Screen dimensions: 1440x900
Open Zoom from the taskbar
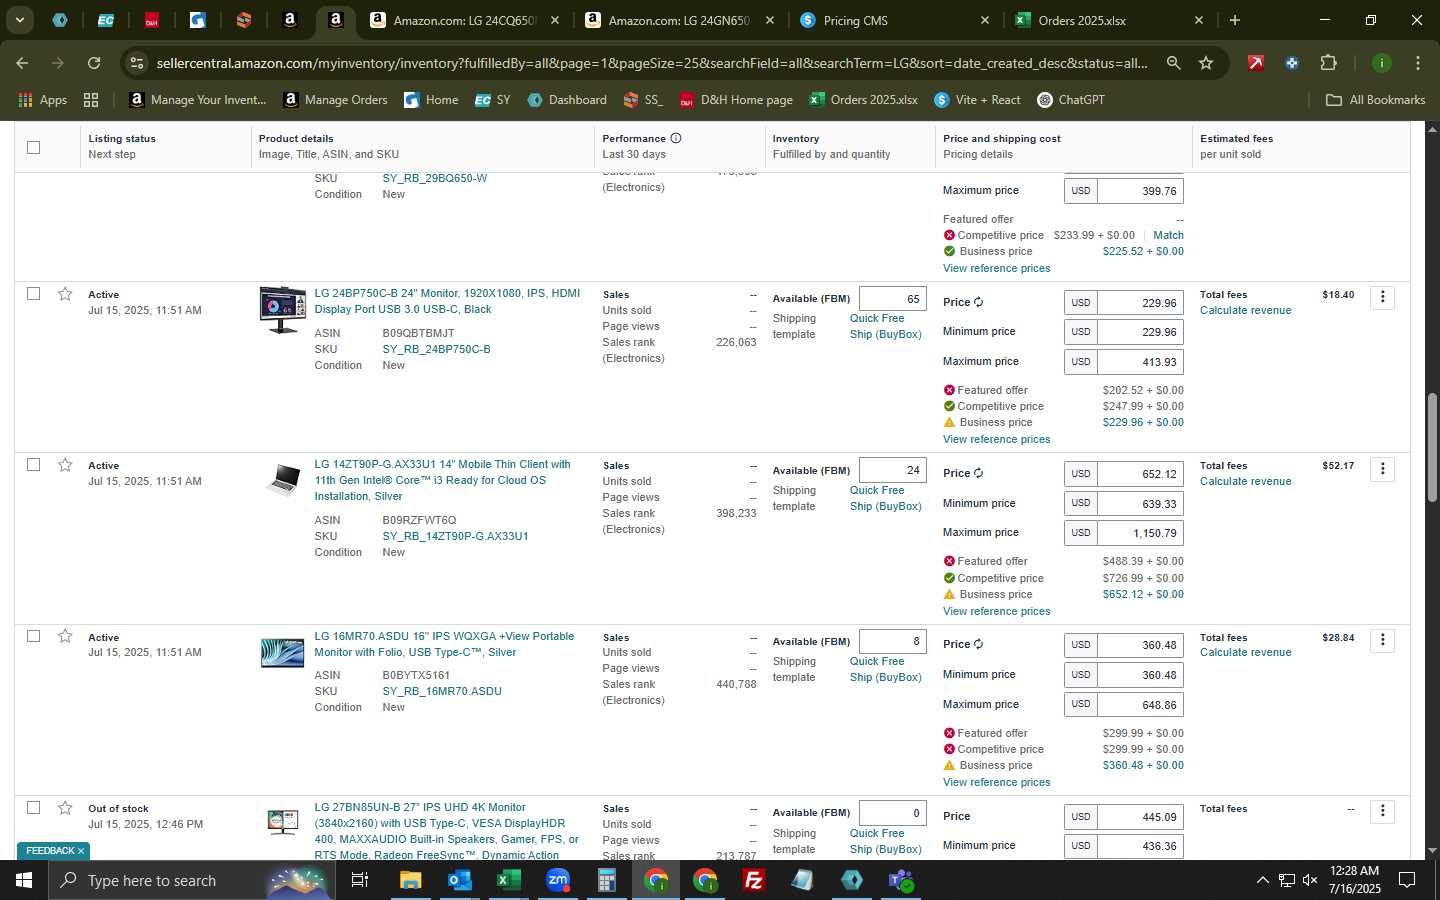[x=557, y=880]
